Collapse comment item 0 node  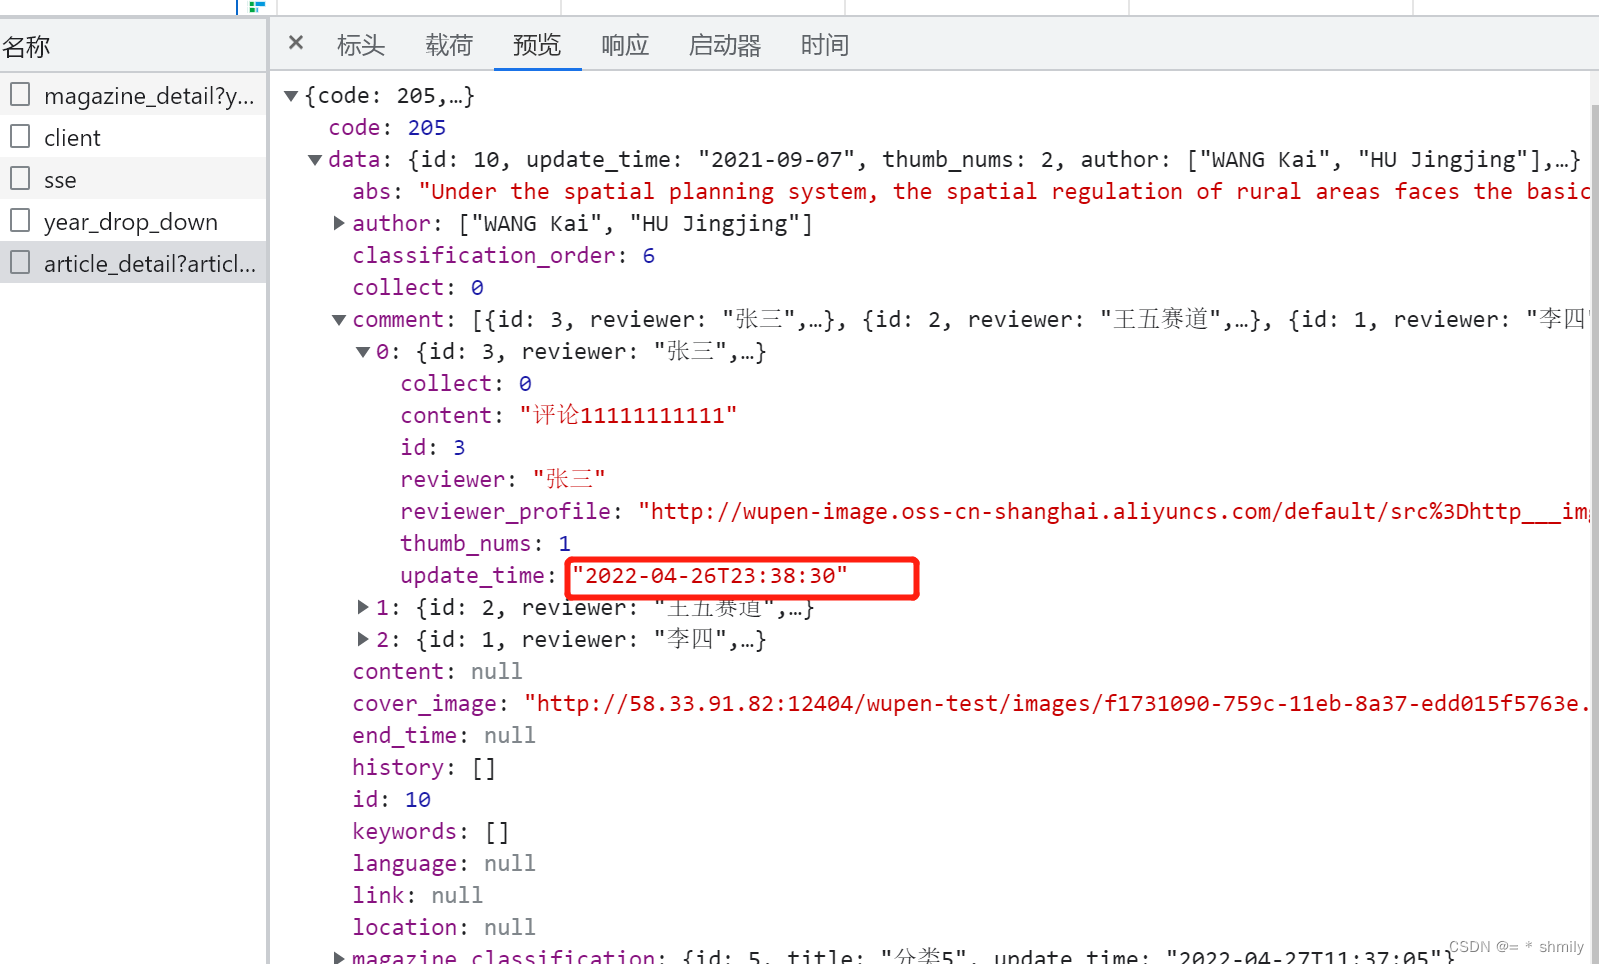click(363, 352)
